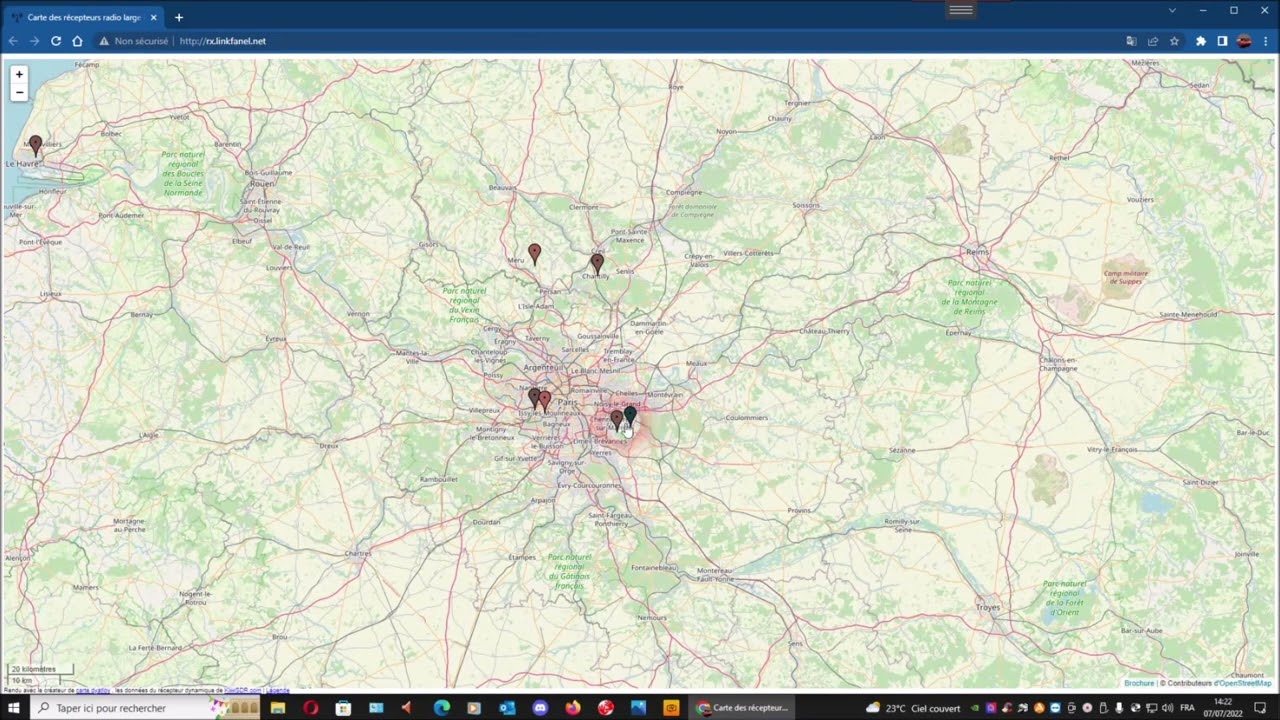Reload the current page
This screenshot has height=720, width=1280.
pos(56,41)
